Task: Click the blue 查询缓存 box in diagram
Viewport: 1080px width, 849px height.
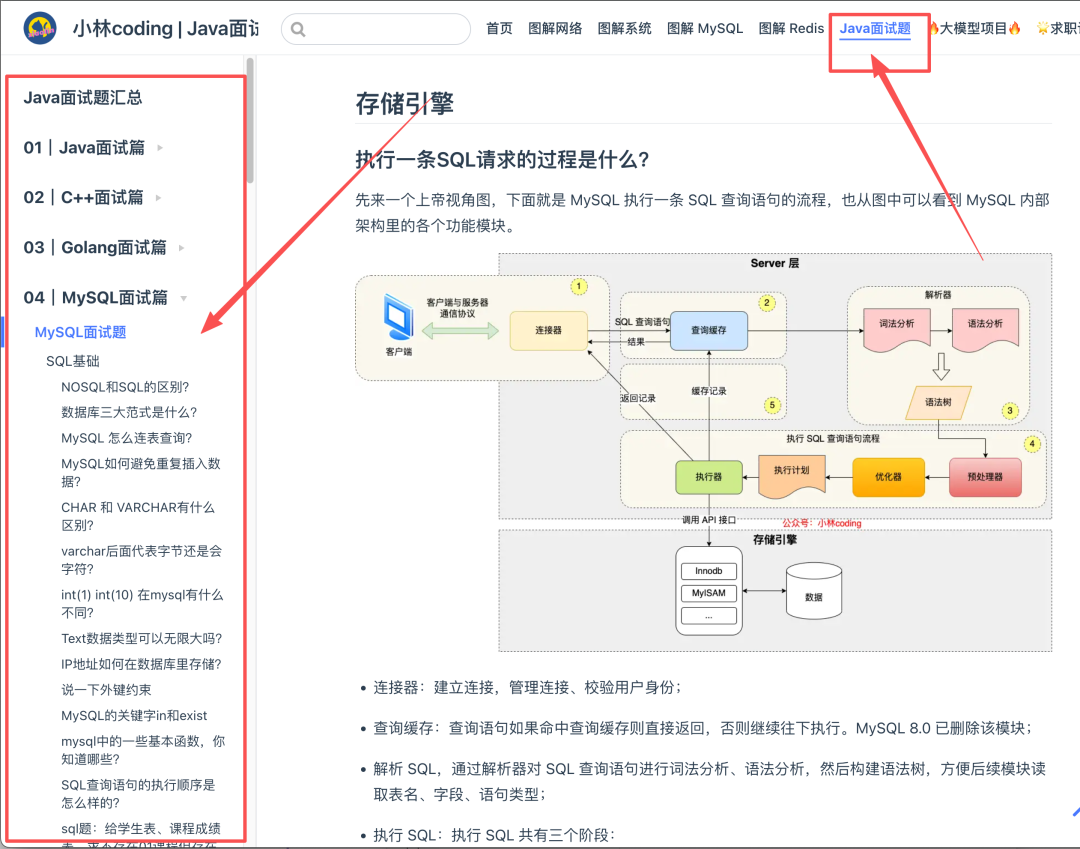Action: click(707, 330)
